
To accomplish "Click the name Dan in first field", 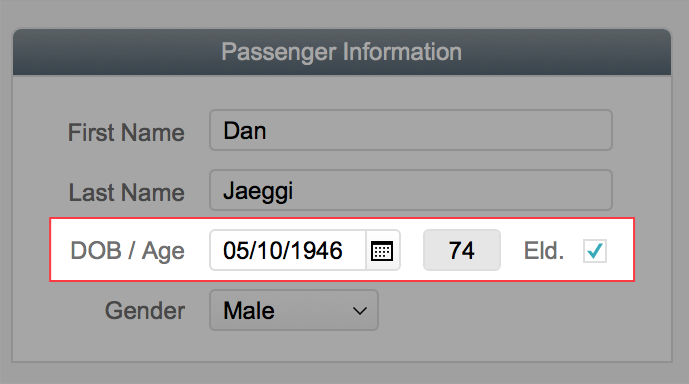I will (x=245, y=130).
